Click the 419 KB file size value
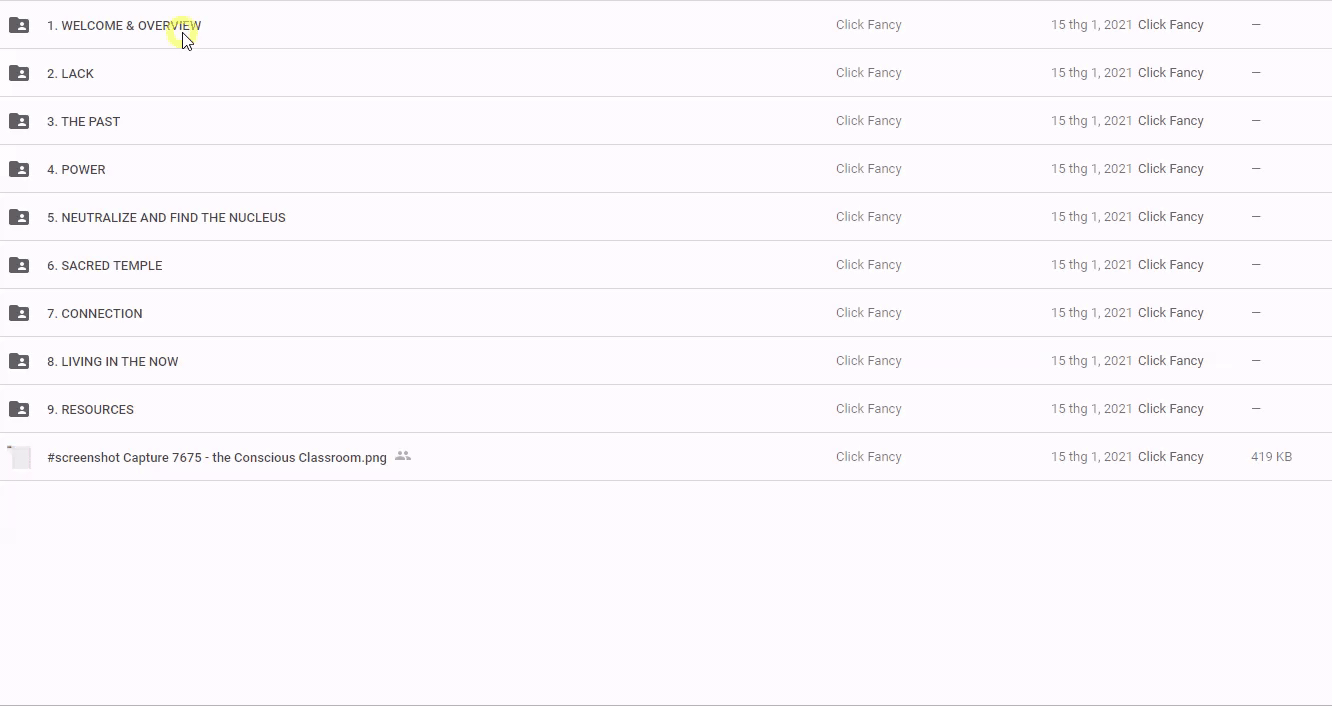 (x=1271, y=457)
